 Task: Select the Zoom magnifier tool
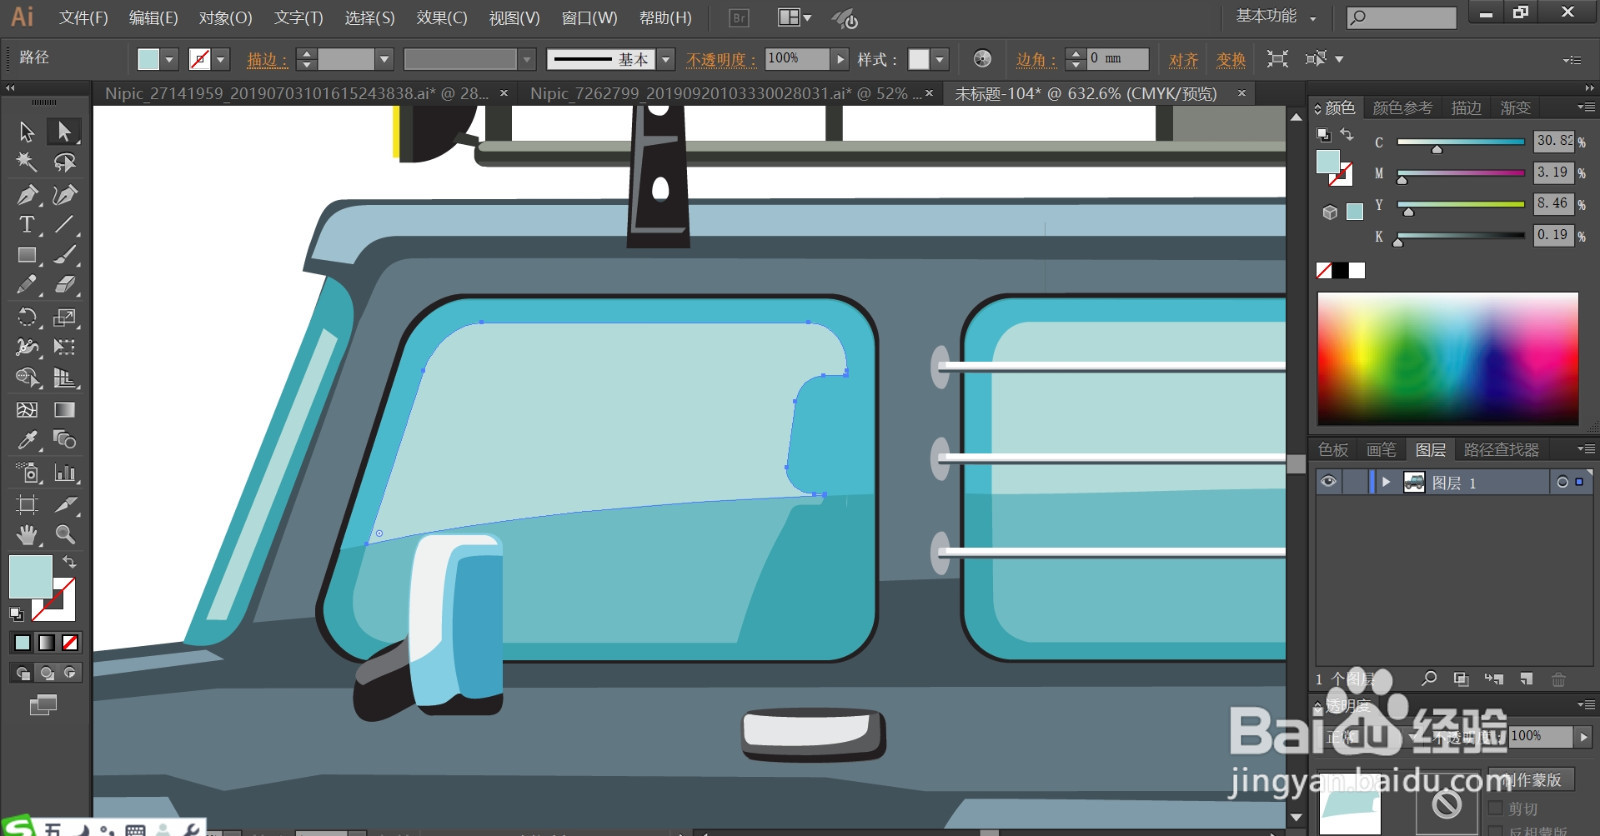(64, 535)
